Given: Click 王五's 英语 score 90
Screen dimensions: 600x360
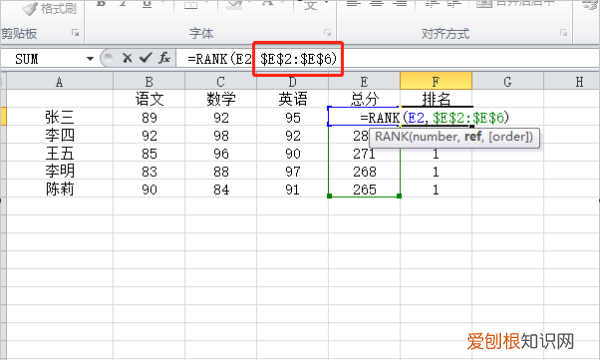Looking at the screenshot, I should click(x=292, y=153).
